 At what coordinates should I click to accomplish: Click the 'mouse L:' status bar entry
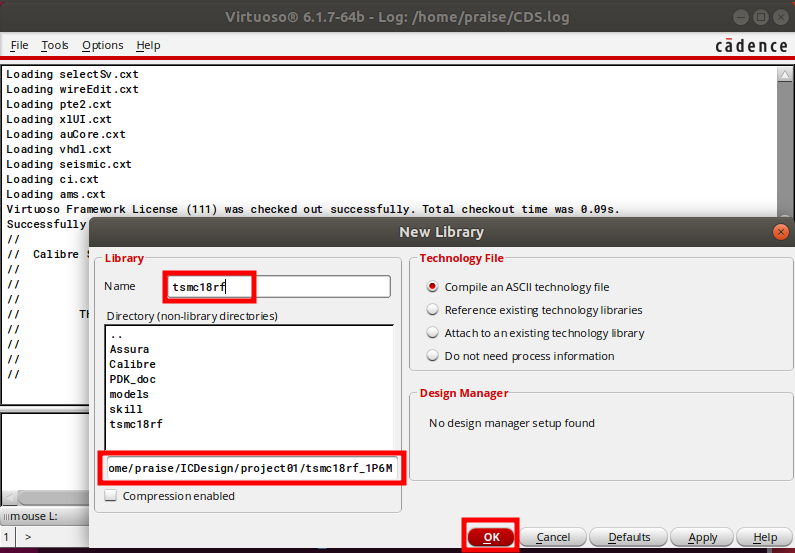[x=34, y=516]
